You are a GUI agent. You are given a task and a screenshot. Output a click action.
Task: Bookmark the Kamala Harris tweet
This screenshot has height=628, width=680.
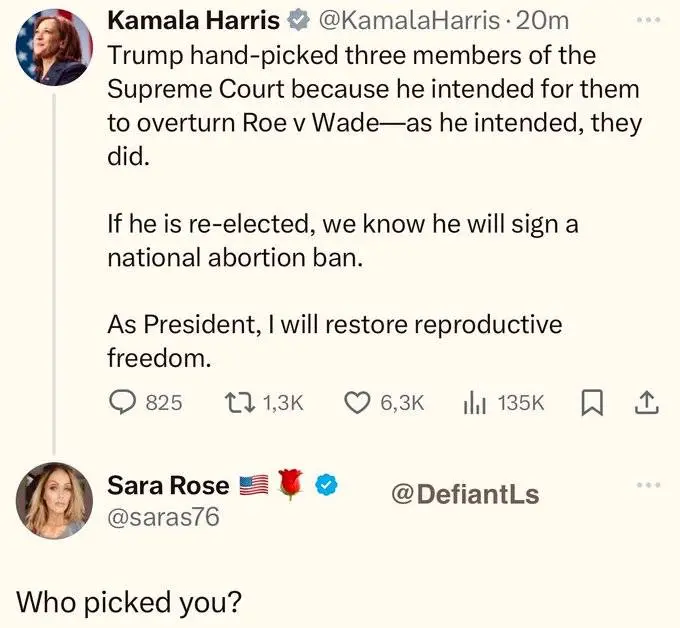tap(592, 403)
